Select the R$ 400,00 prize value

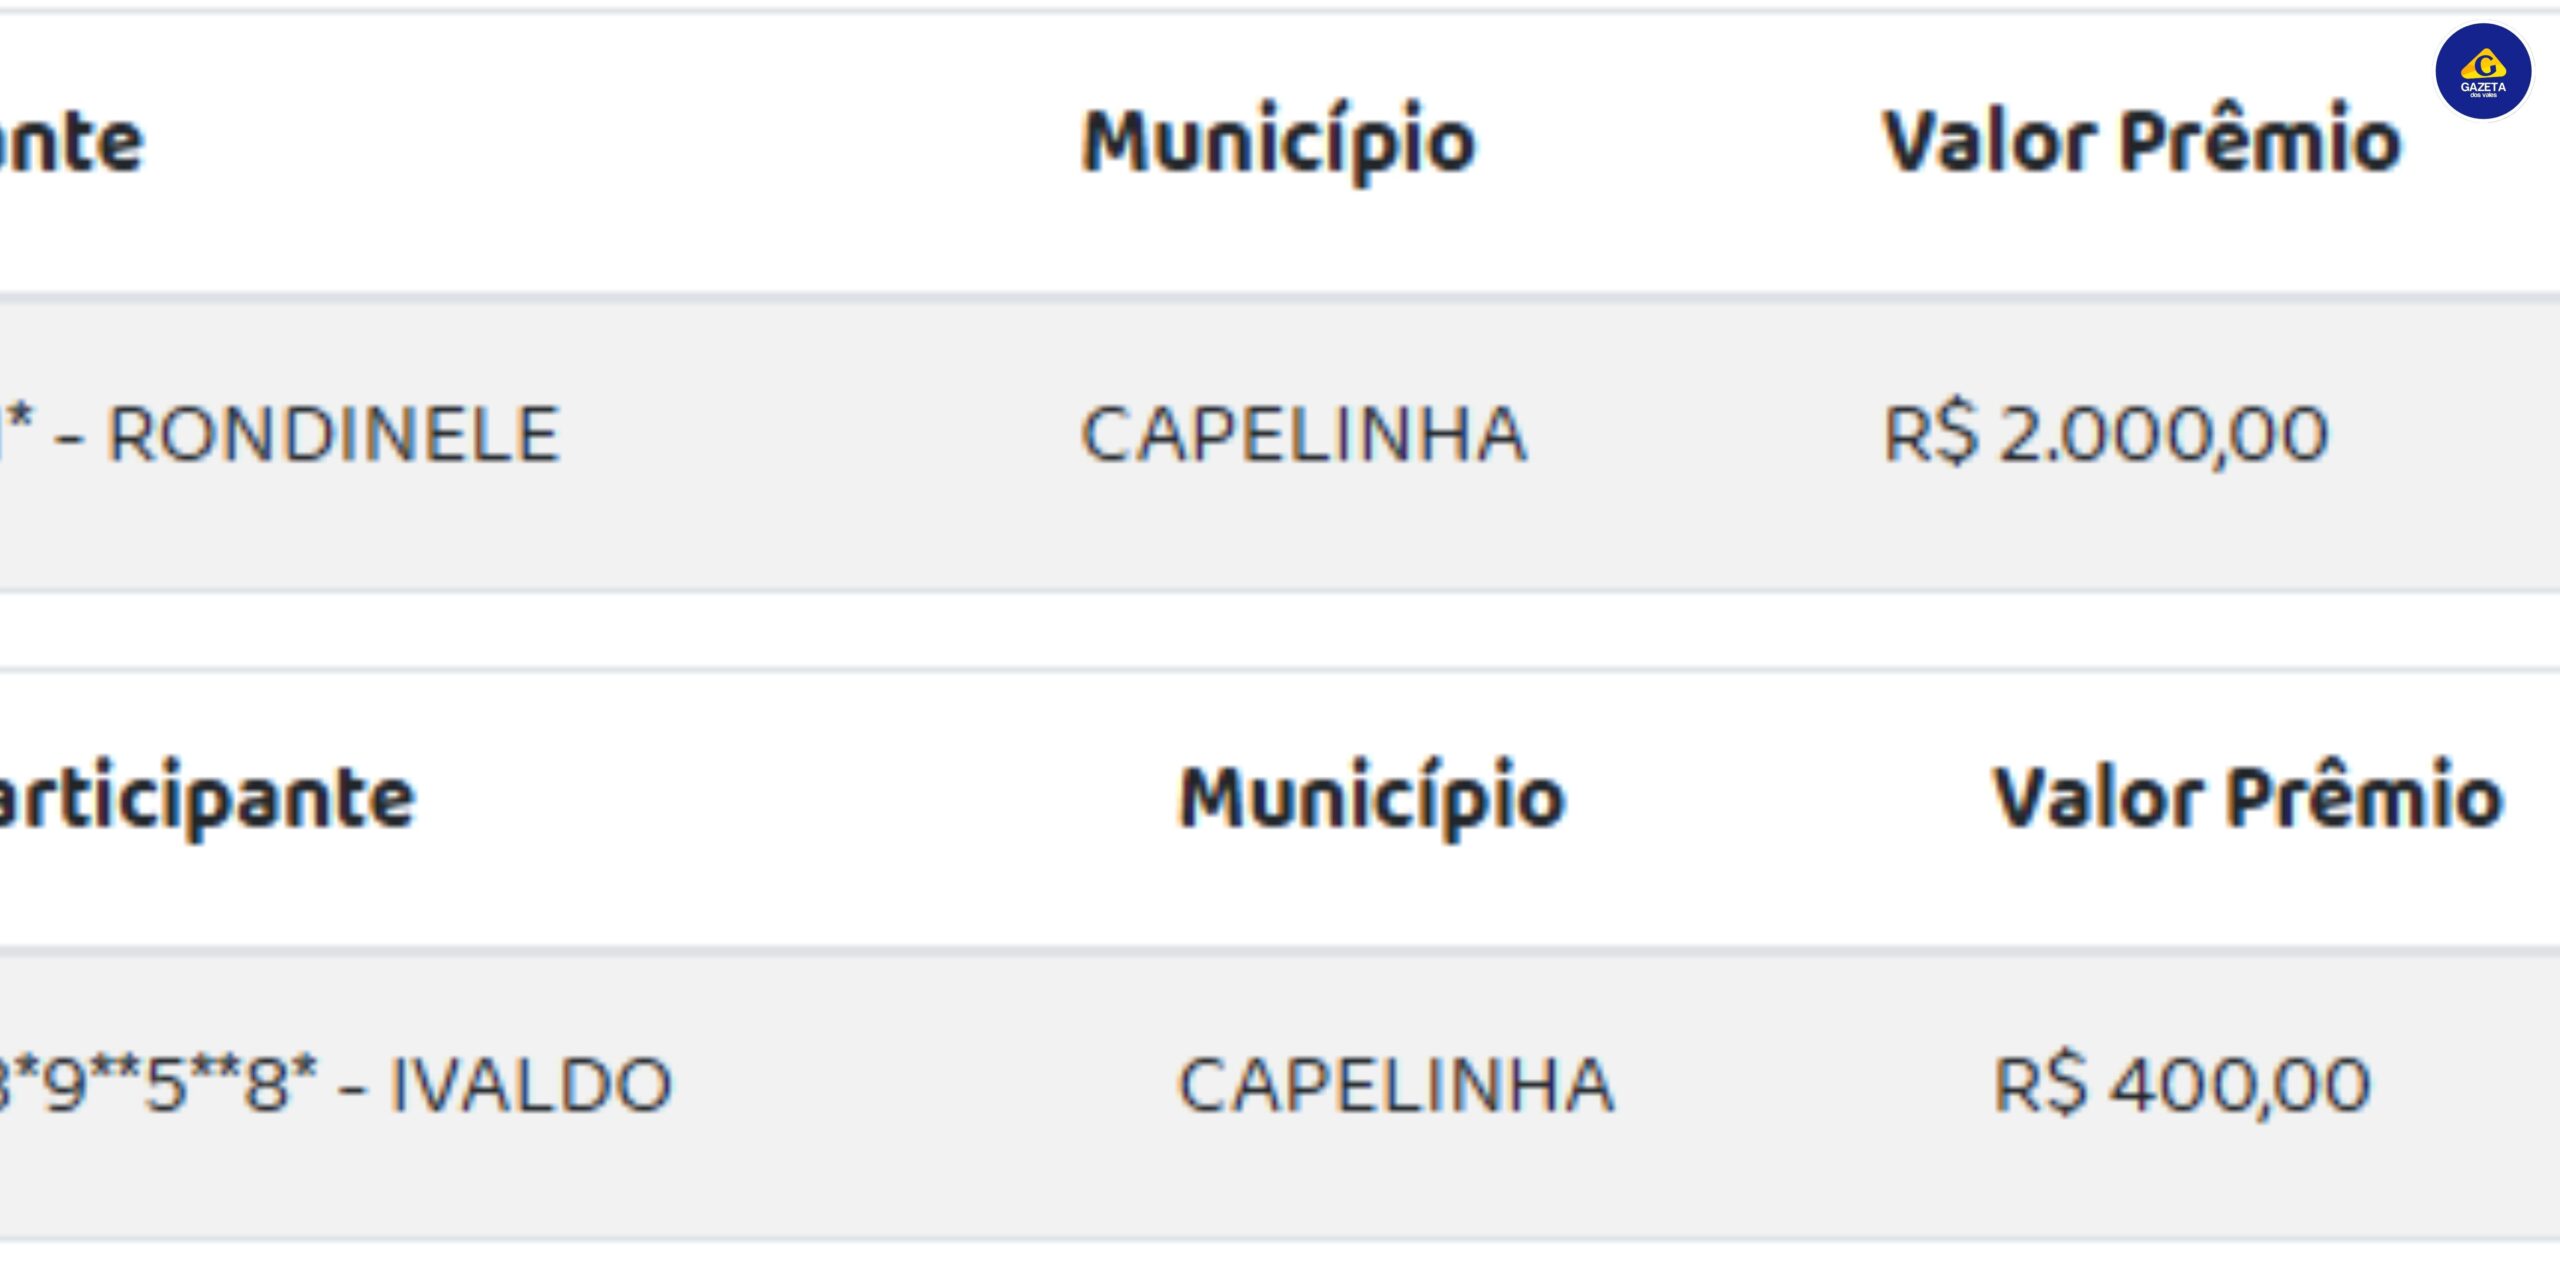2182,1085
